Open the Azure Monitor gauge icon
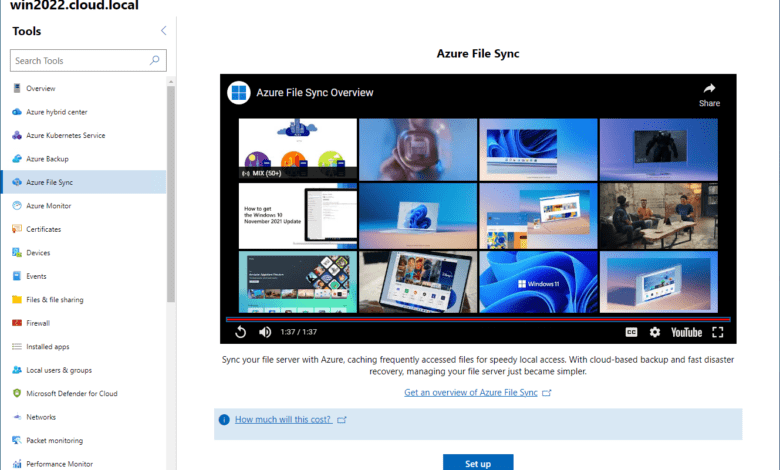Image resolution: width=780 pixels, height=470 pixels. point(17,205)
